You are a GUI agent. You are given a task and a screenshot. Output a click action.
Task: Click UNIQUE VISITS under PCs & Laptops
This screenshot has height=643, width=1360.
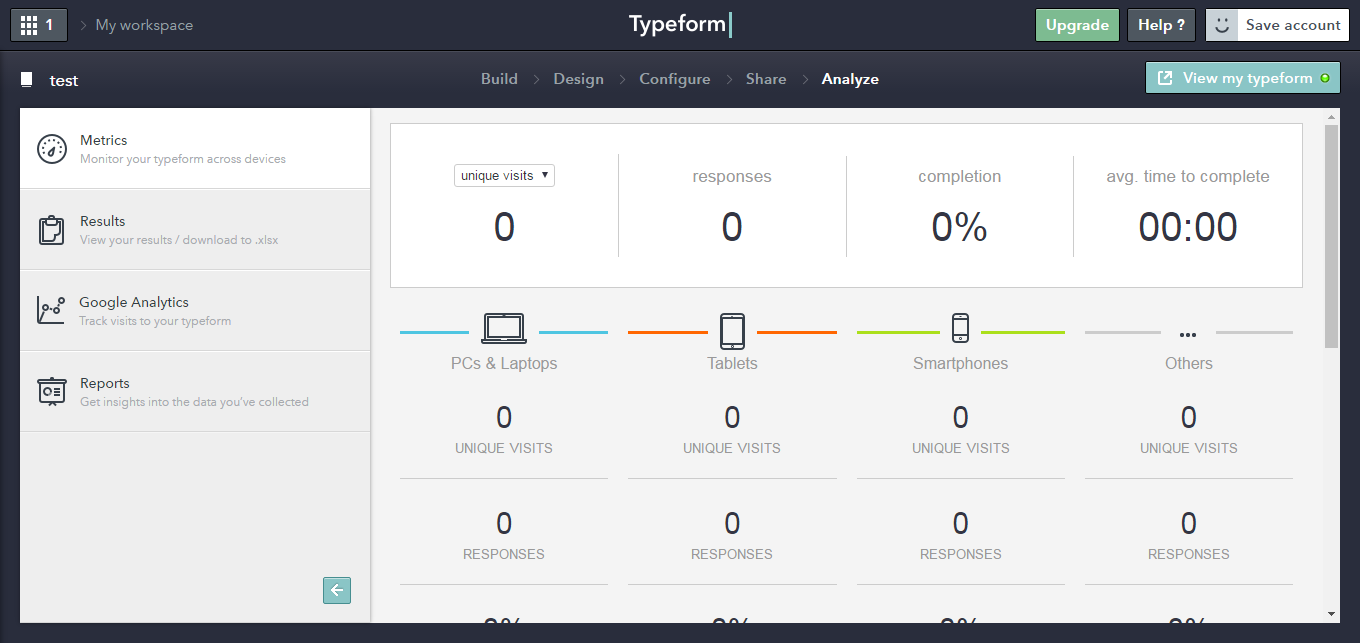[504, 448]
